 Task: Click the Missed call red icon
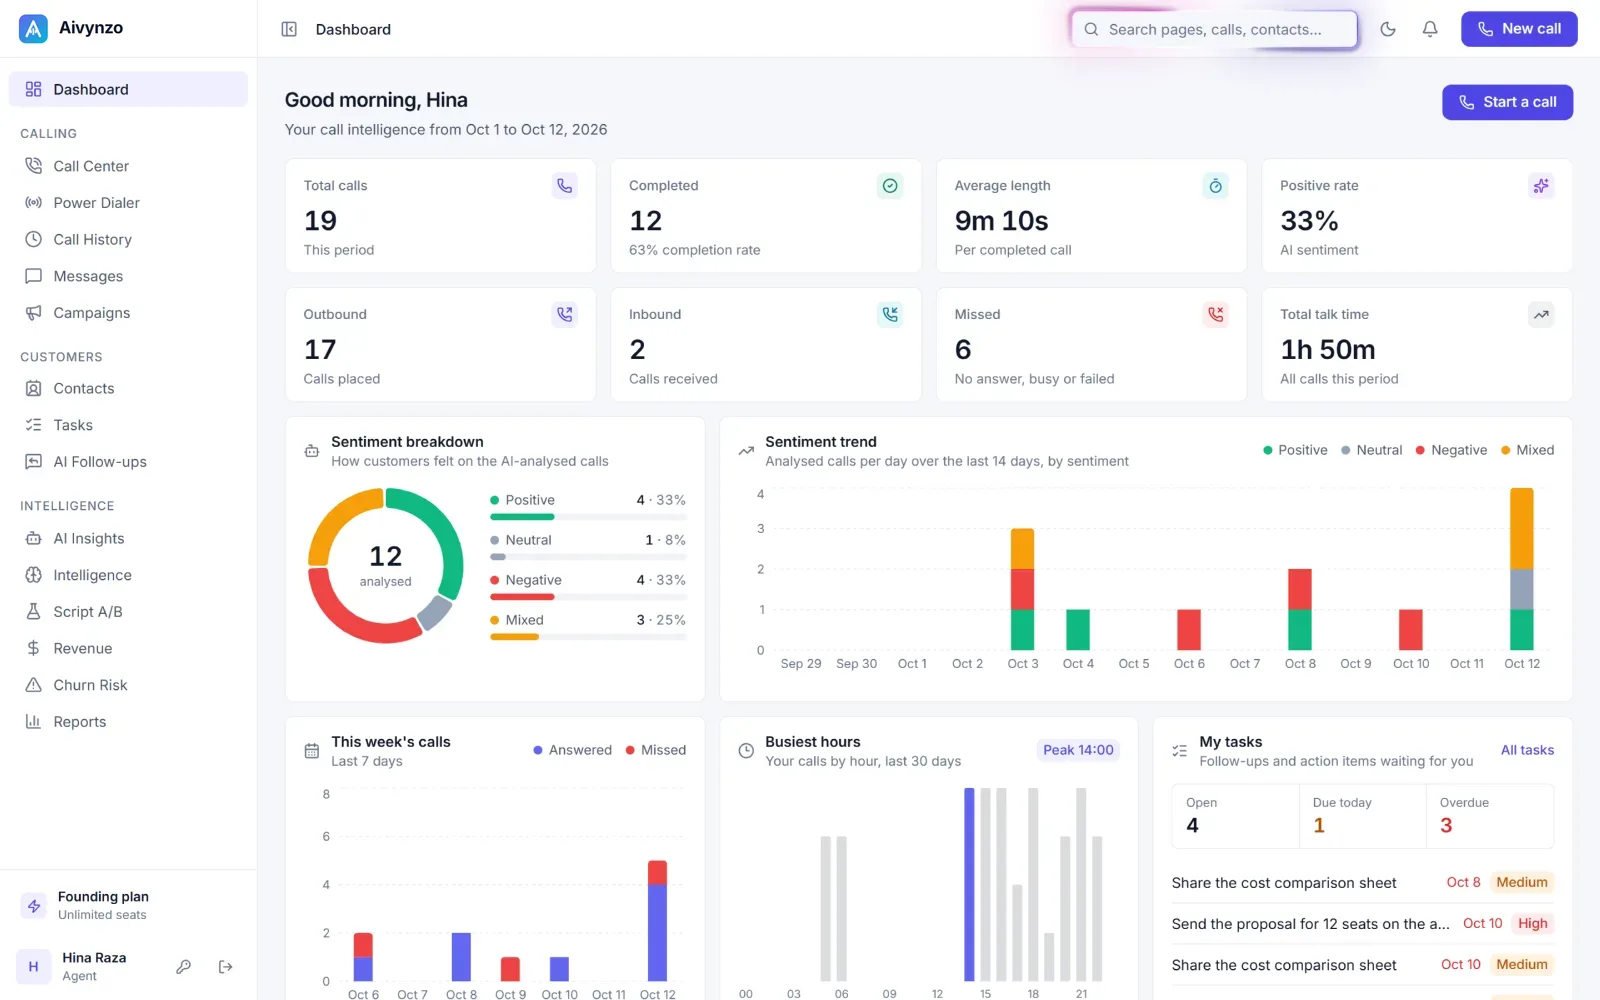pos(1216,314)
